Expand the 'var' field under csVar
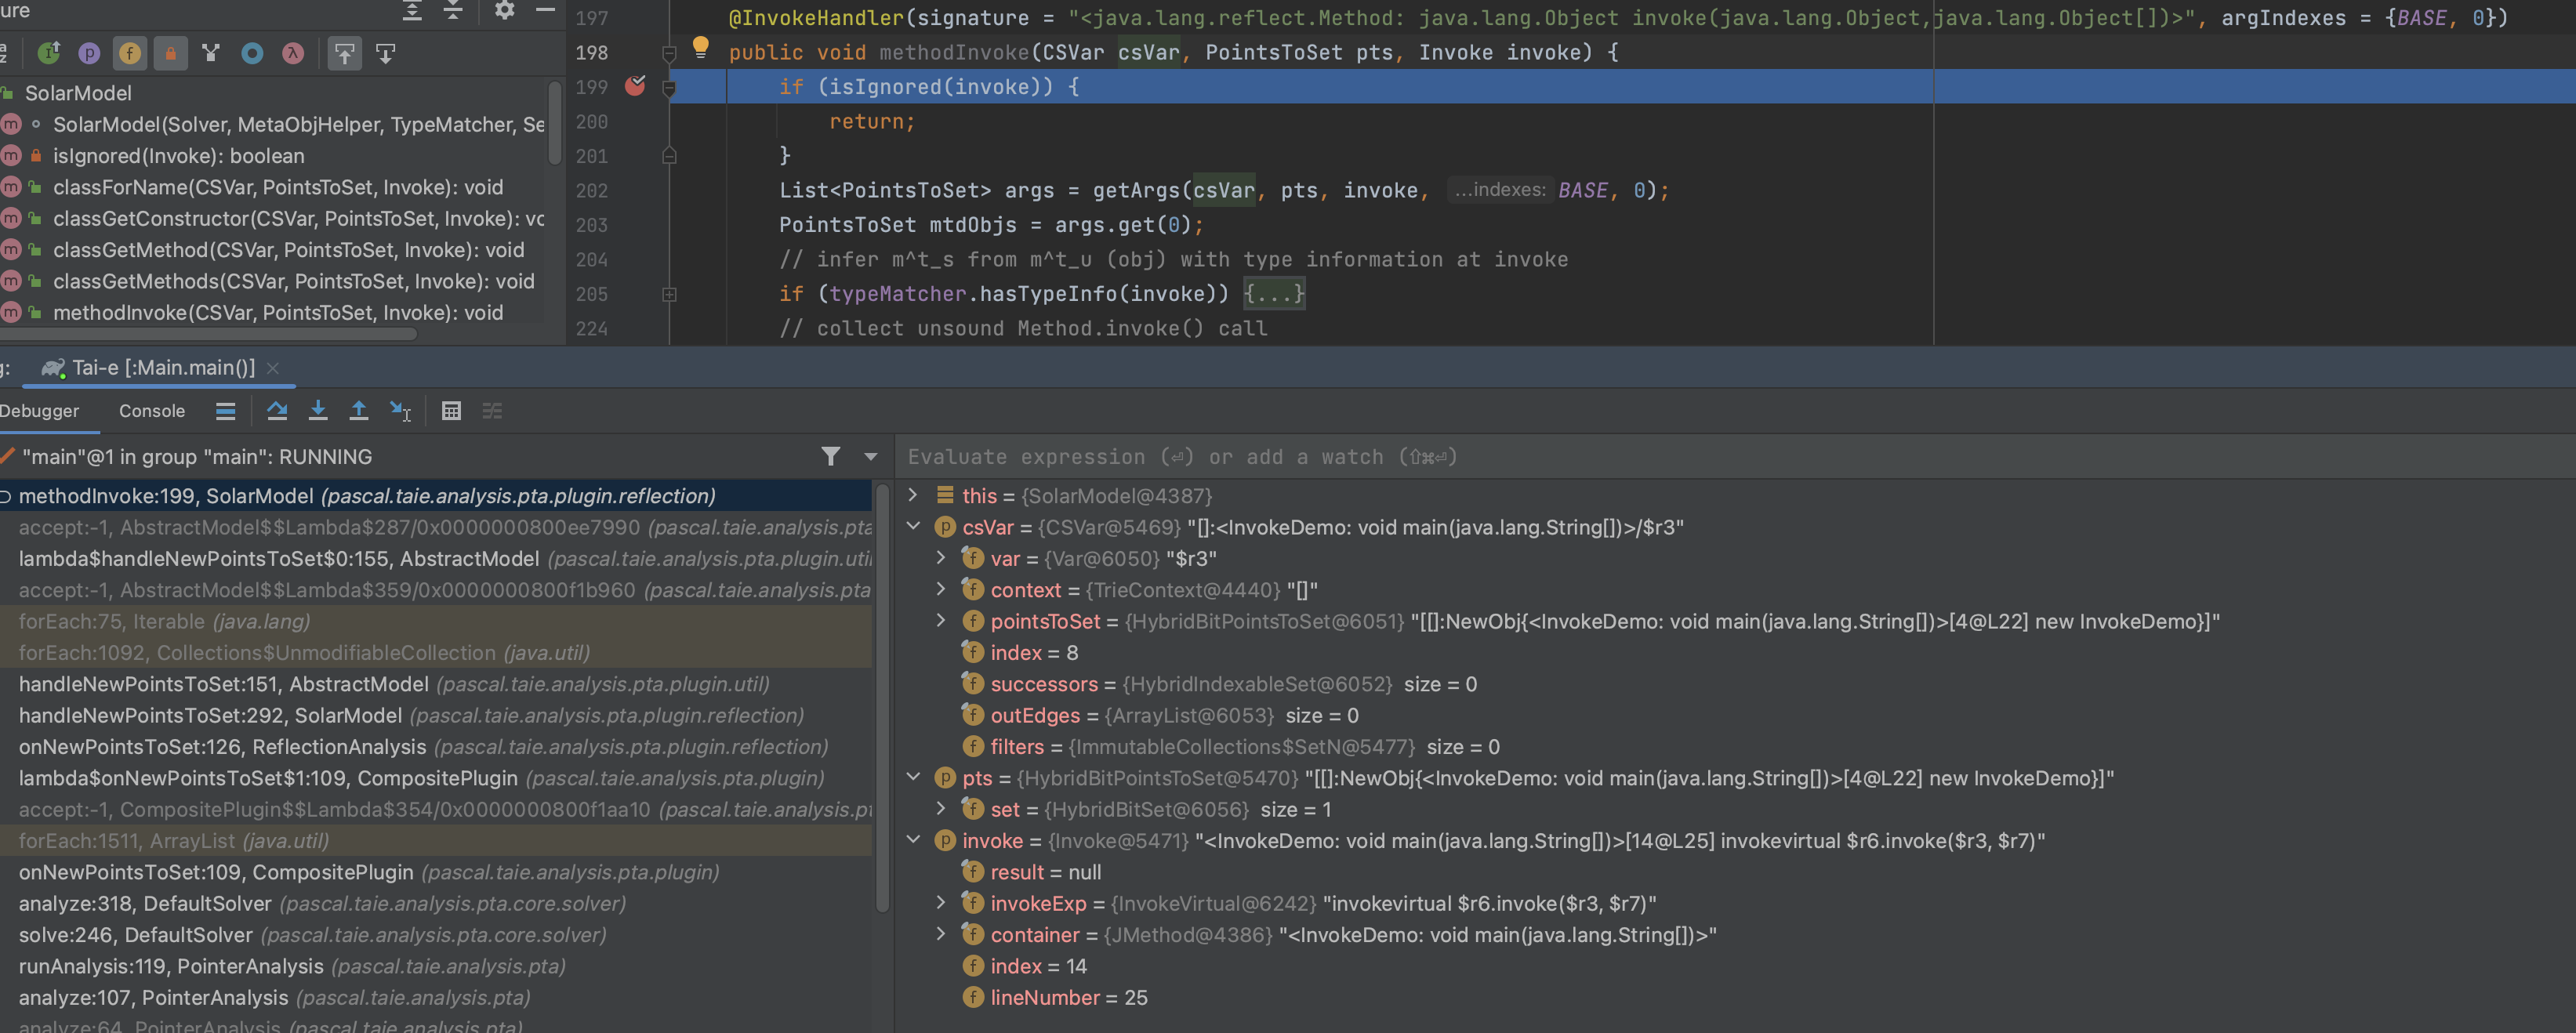This screenshot has height=1033, width=2576. pos(941,557)
